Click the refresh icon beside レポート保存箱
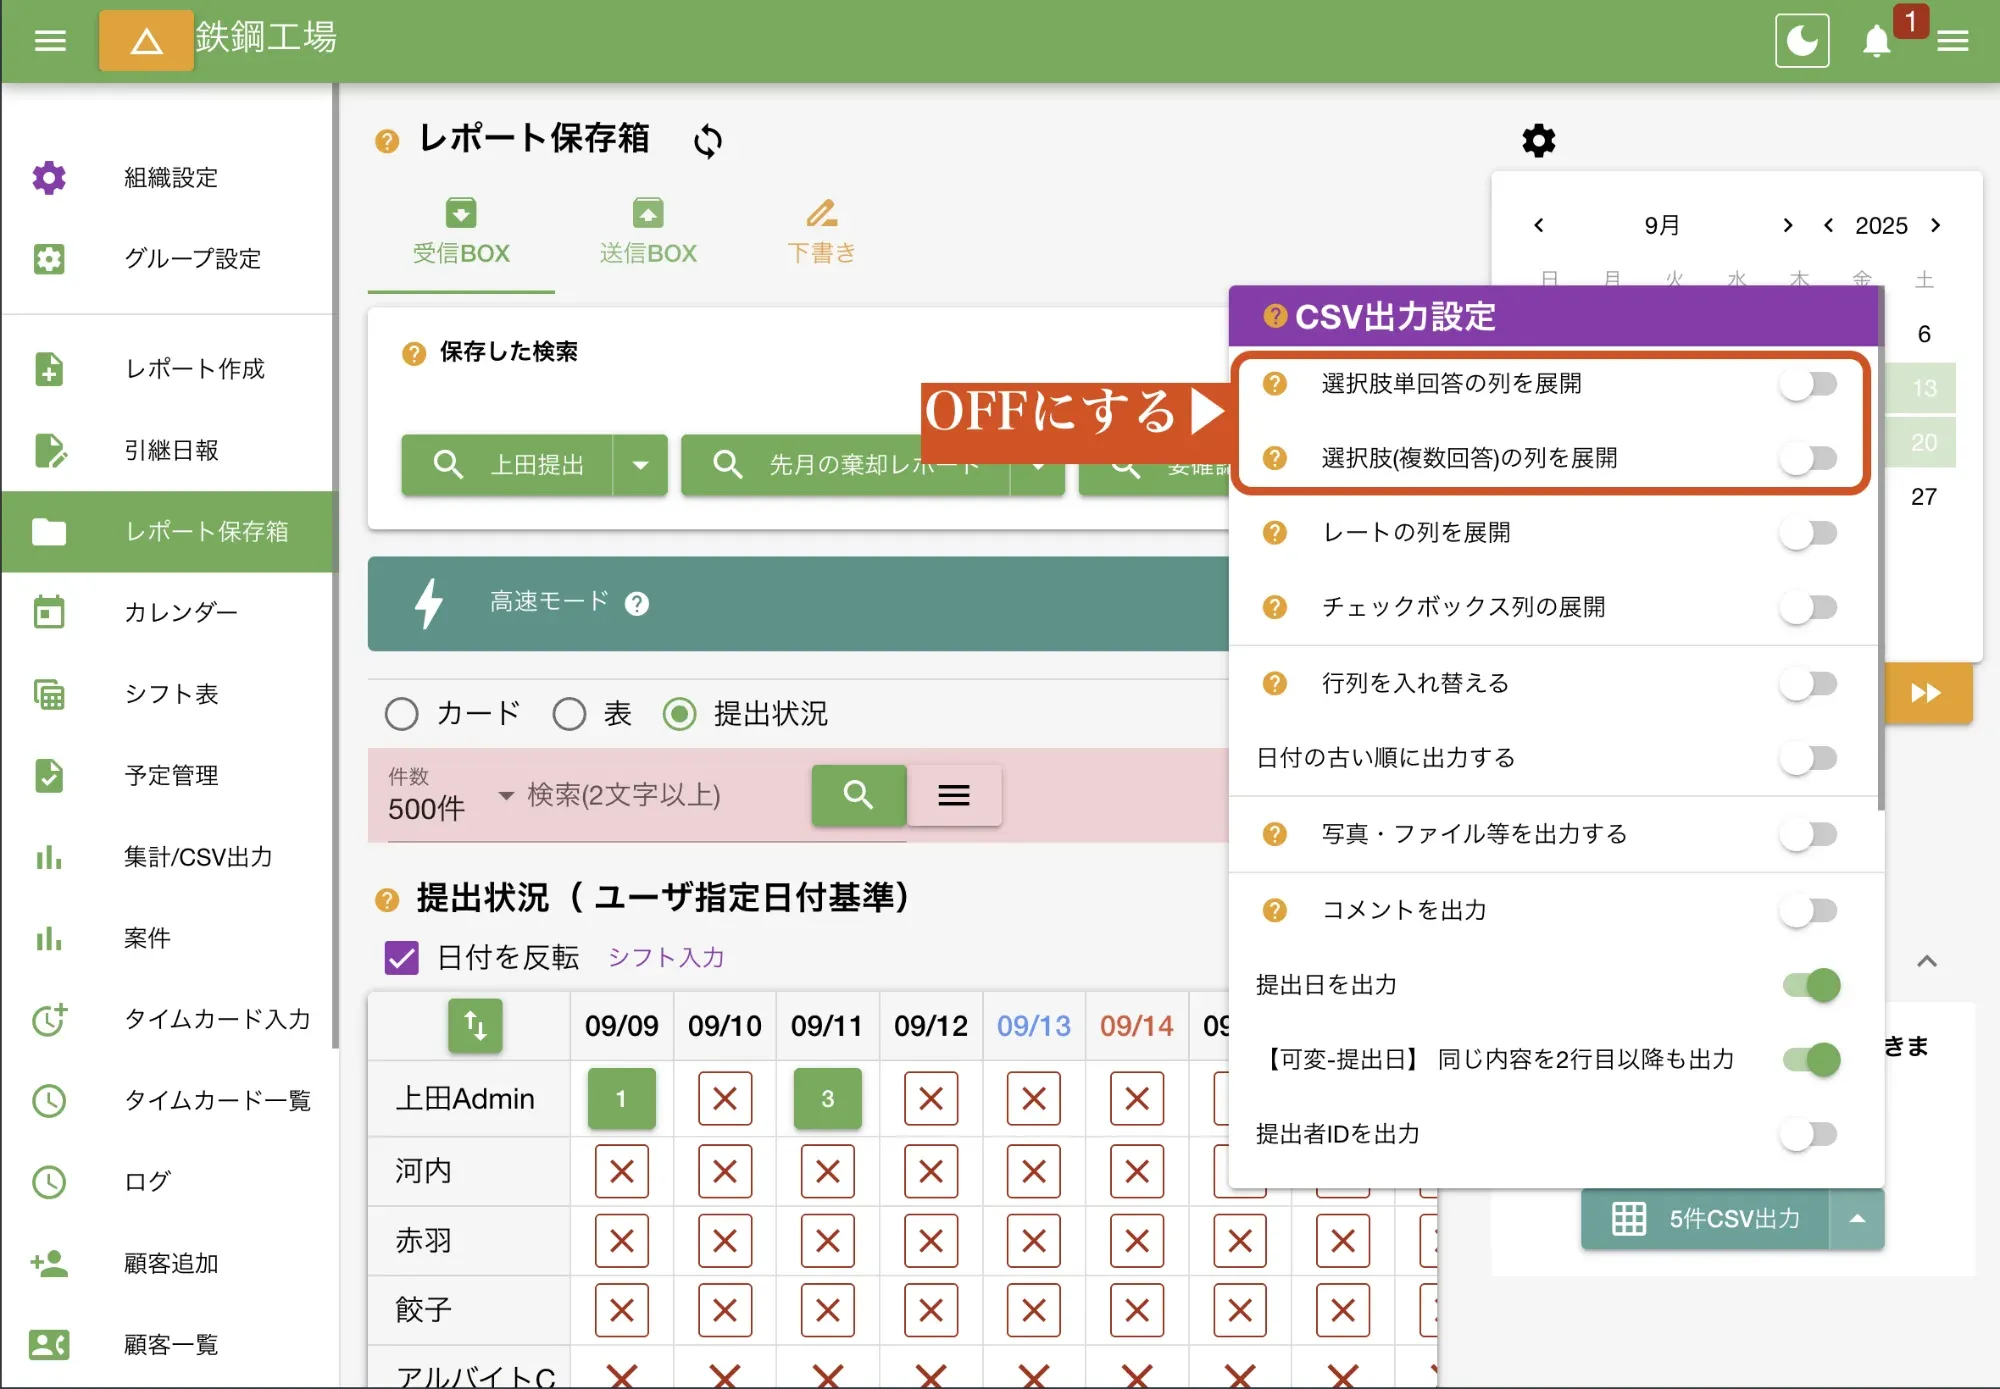 tap(708, 141)
